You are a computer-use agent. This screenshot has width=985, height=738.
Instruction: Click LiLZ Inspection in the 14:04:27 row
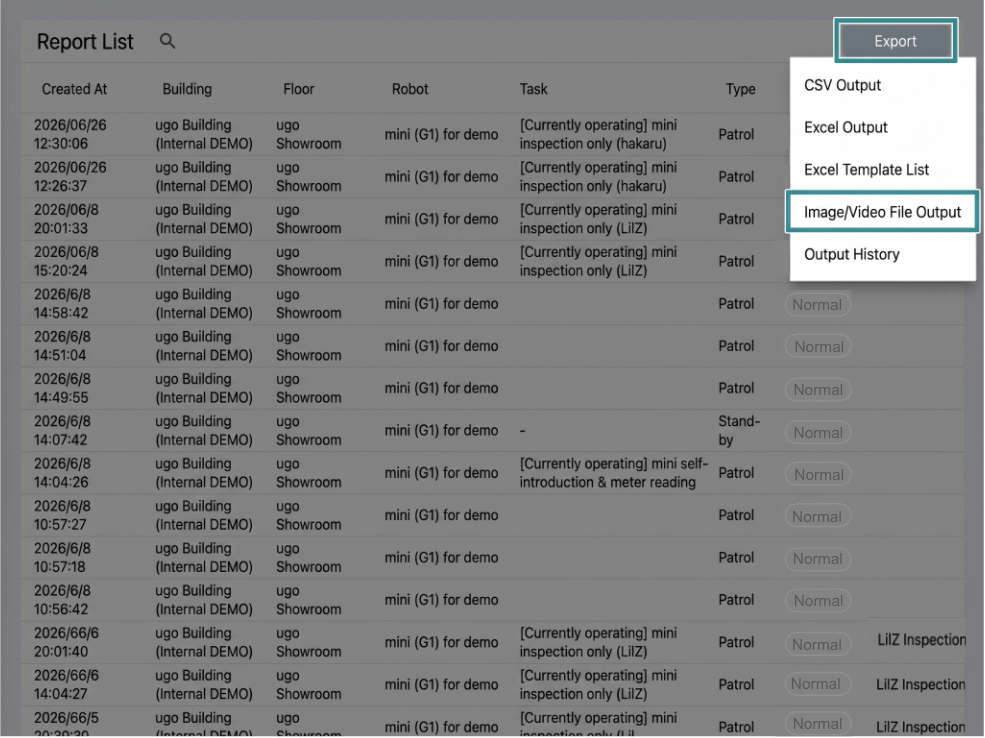coord(920,684)
